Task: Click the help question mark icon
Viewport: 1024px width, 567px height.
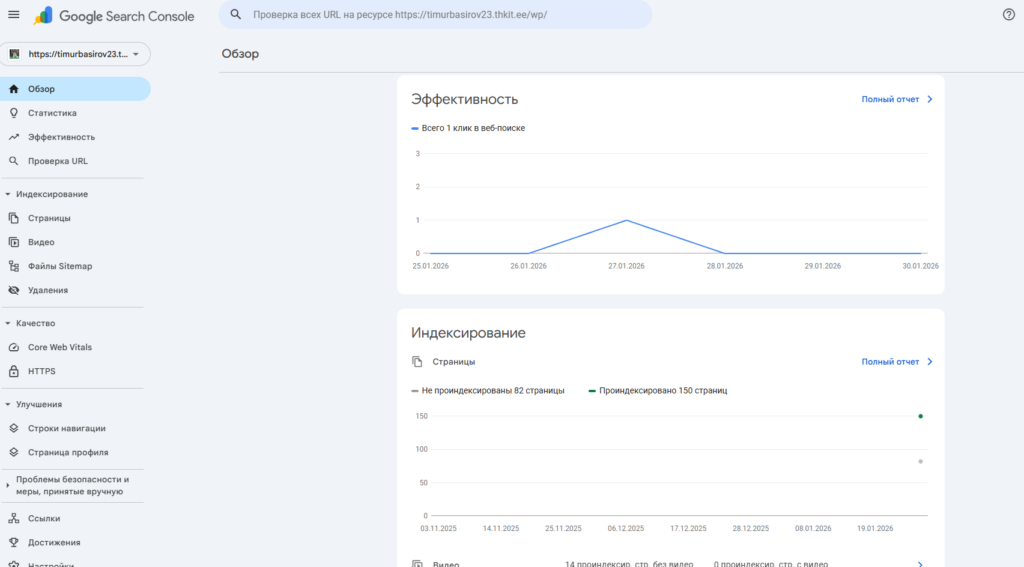Action: tap(1008, 15)
